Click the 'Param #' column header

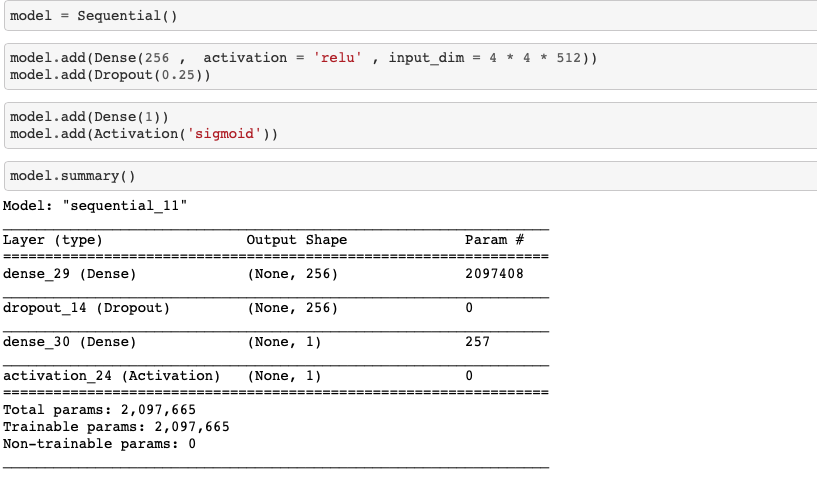click(x=494, y=240)
